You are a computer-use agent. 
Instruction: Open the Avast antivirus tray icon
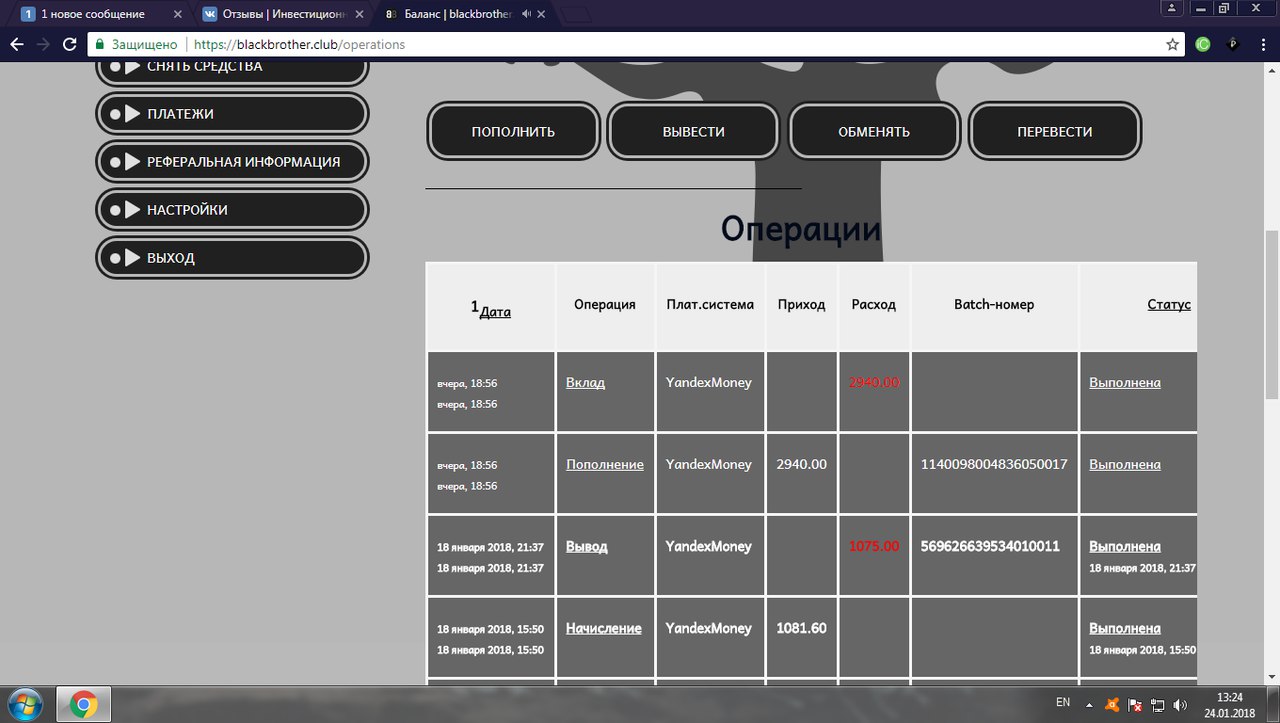pyautogui.click(x=1112, y=704)
